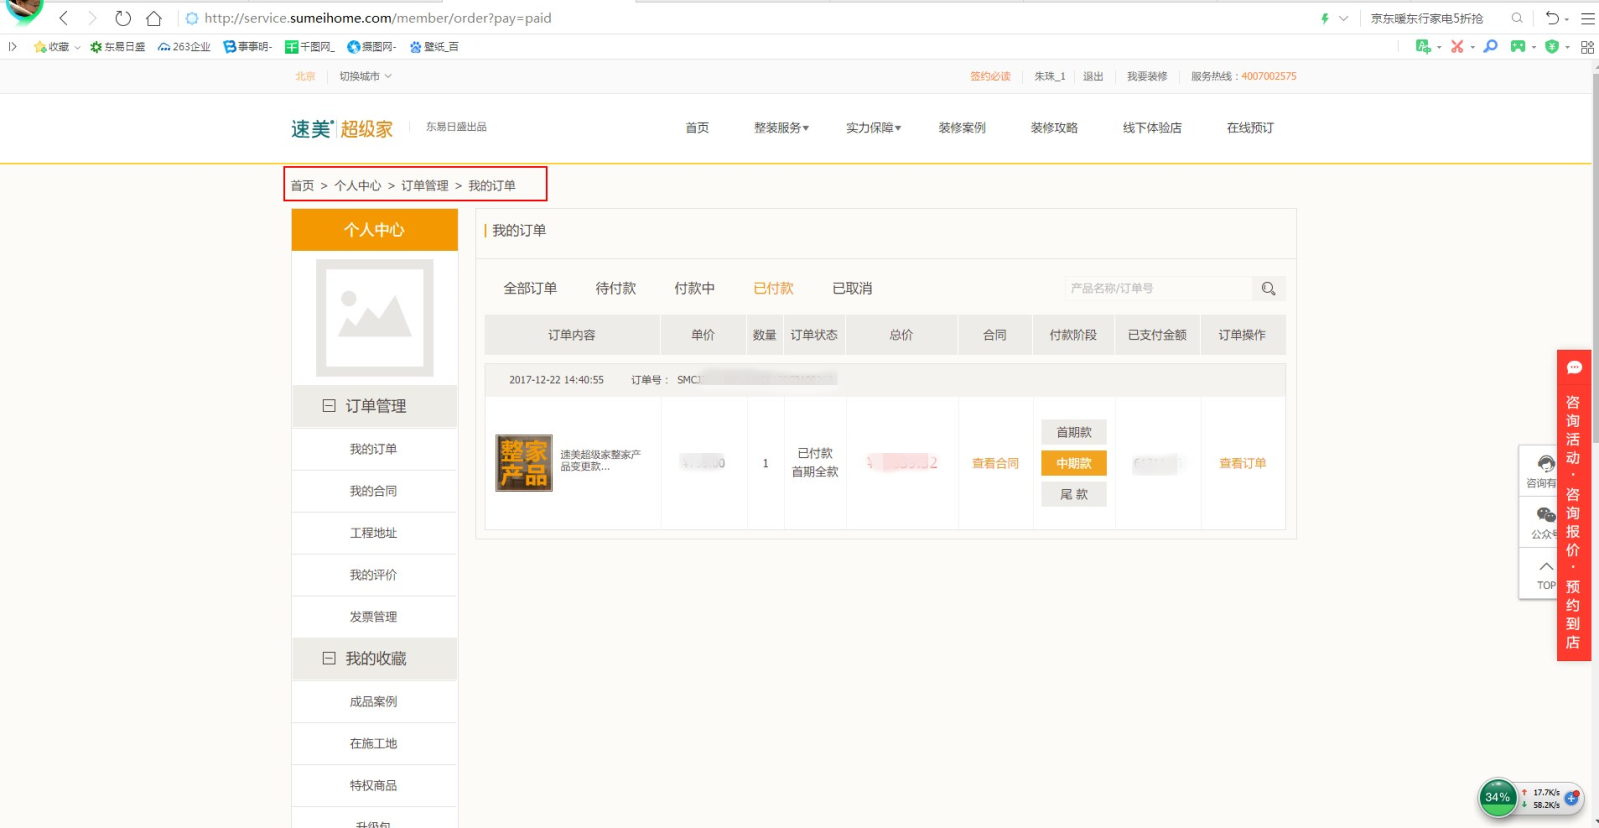Click the blue key password icon
Image resolution: width=1599 pixels, height=828 pixels.
pyautogui.click(x=1491, y=46)
